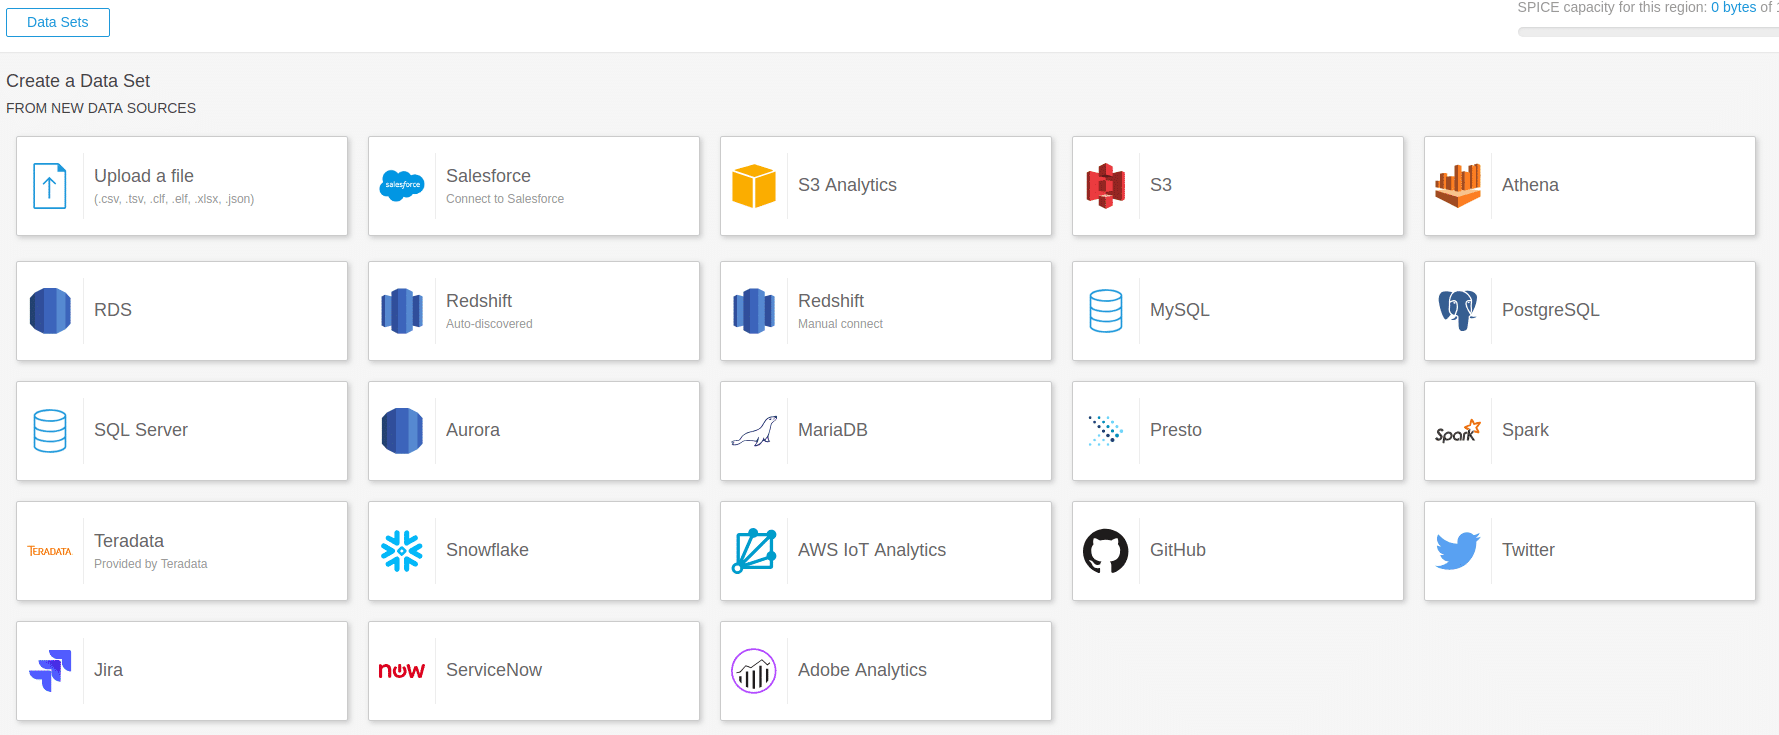Choose the Athena data source label
Screen dimensions: 1779x735
tap(1530, 185)
